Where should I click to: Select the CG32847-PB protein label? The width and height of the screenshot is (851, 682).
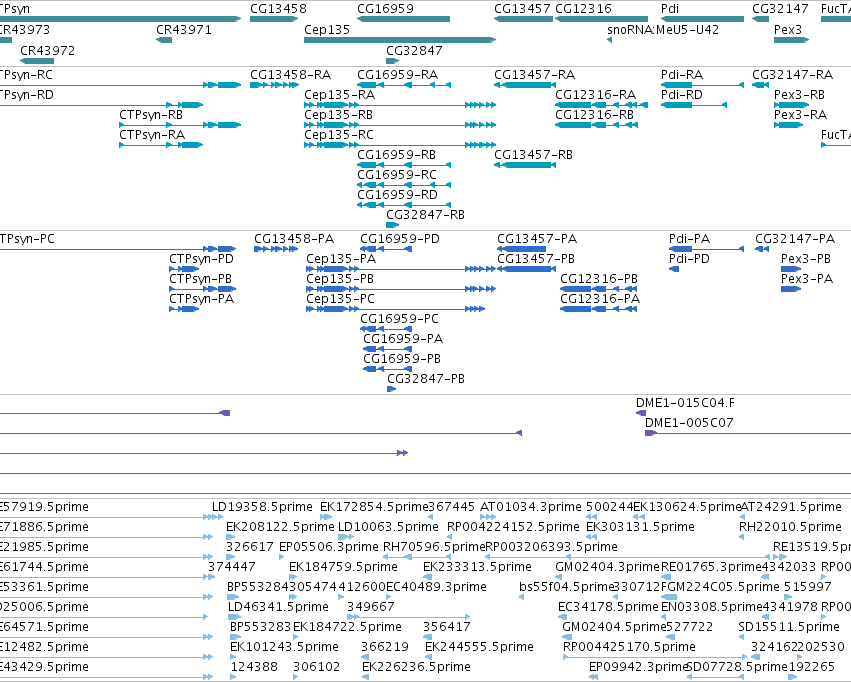pyautogui.click(x=426, y=379)
